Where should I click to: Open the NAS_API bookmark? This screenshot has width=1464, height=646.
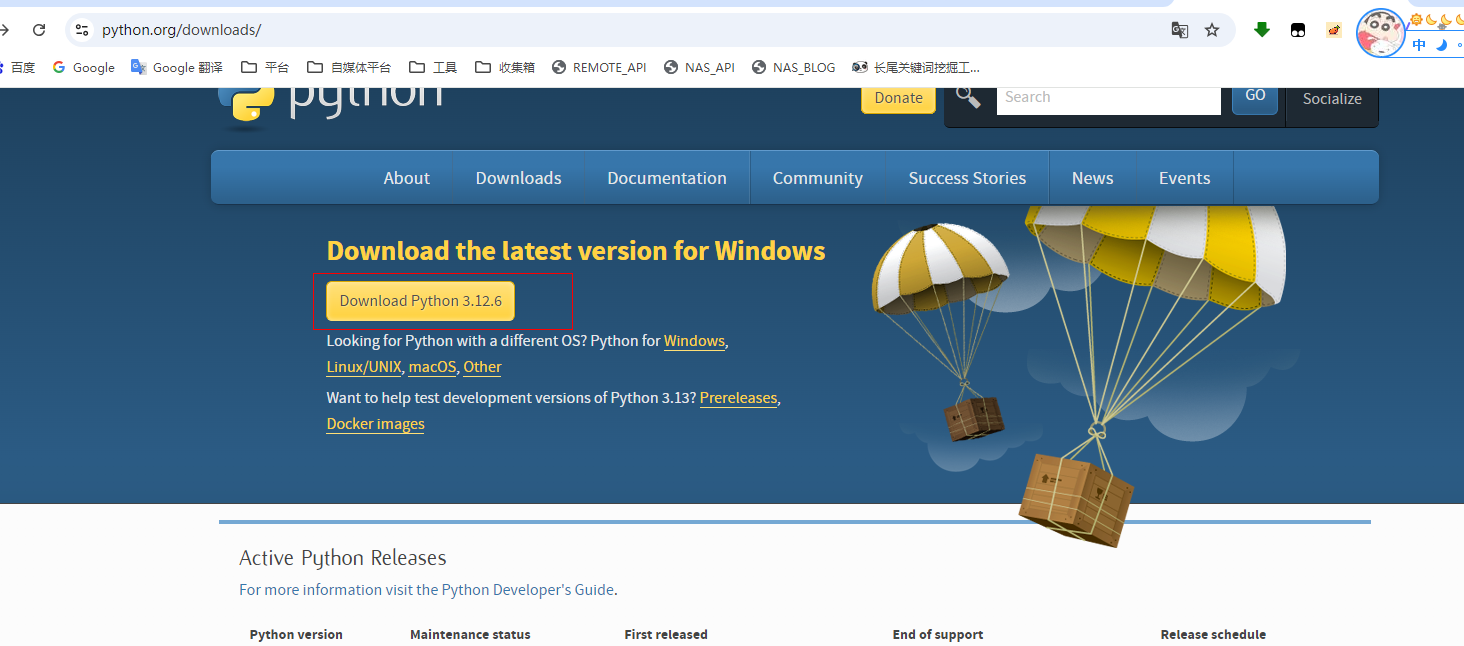point(699,67)
